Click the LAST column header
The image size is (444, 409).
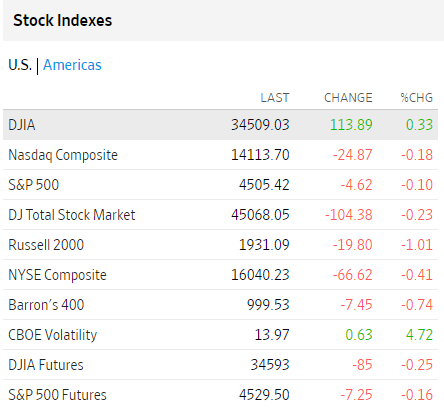click(x=275, y=98)
